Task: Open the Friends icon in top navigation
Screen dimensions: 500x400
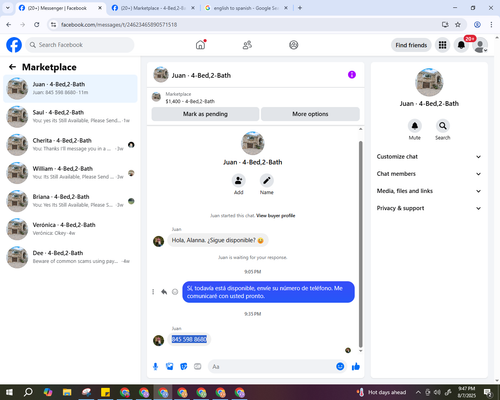Action: pyautogui.click(x=247, y=45)
